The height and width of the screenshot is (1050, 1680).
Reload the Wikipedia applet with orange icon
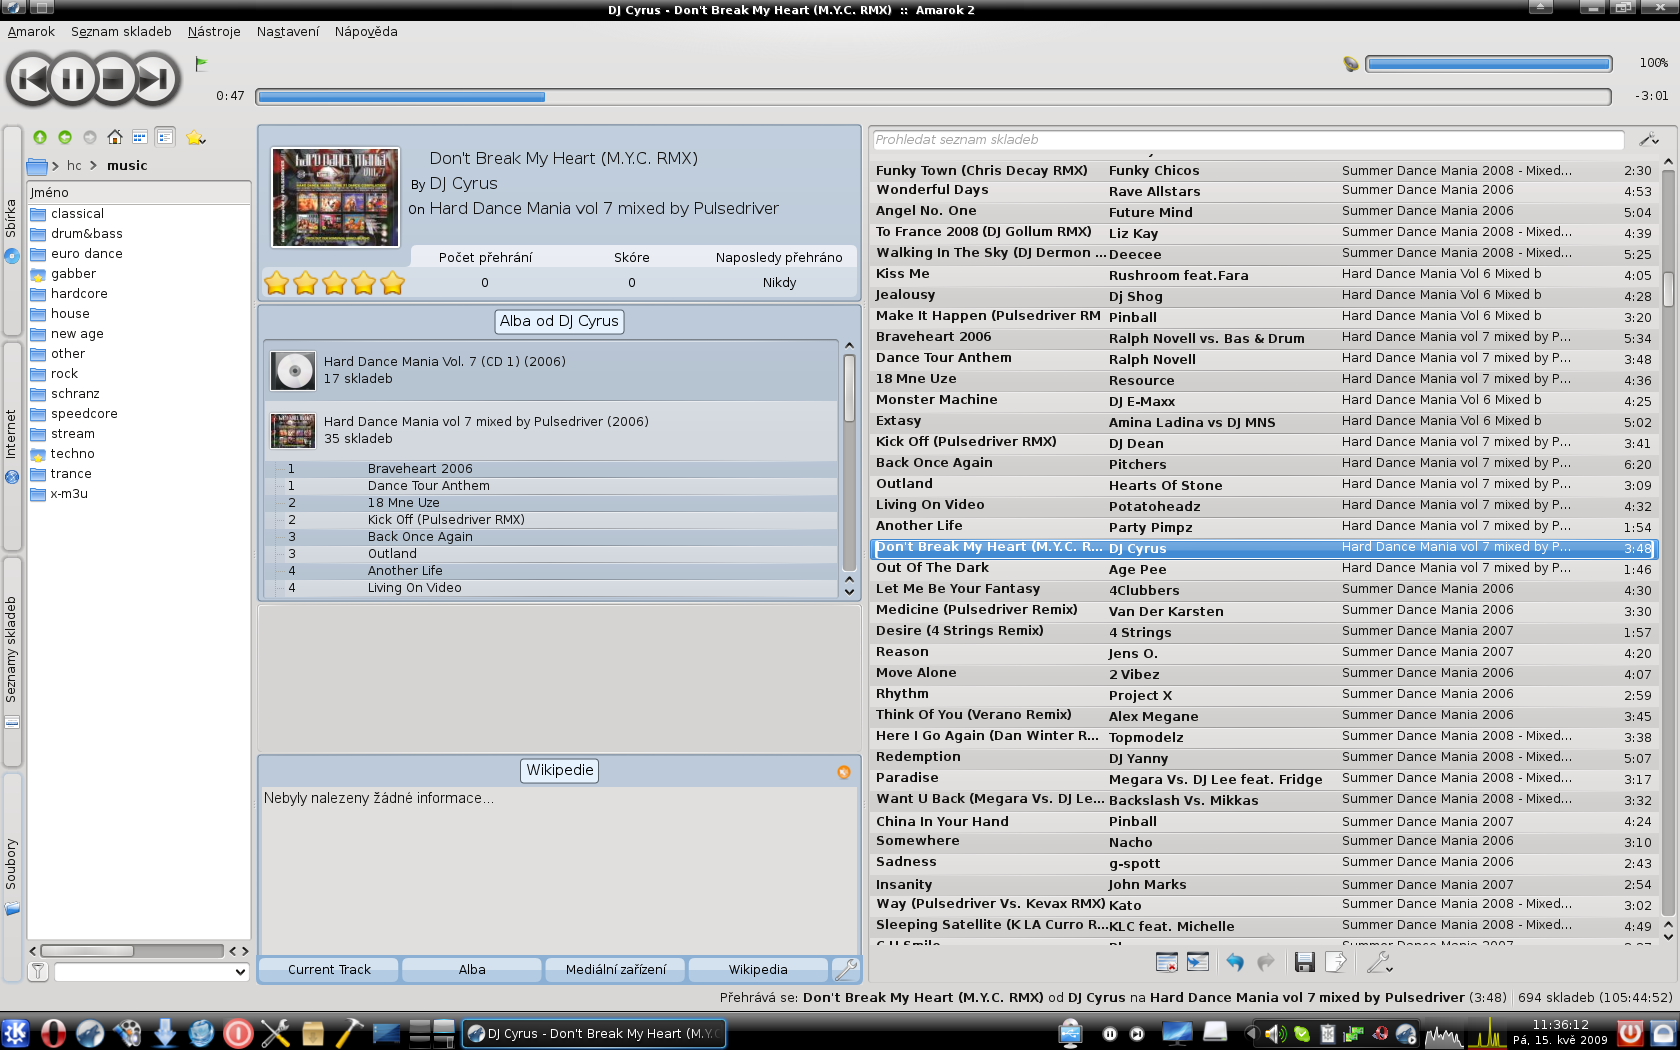(x=844, y=772)
